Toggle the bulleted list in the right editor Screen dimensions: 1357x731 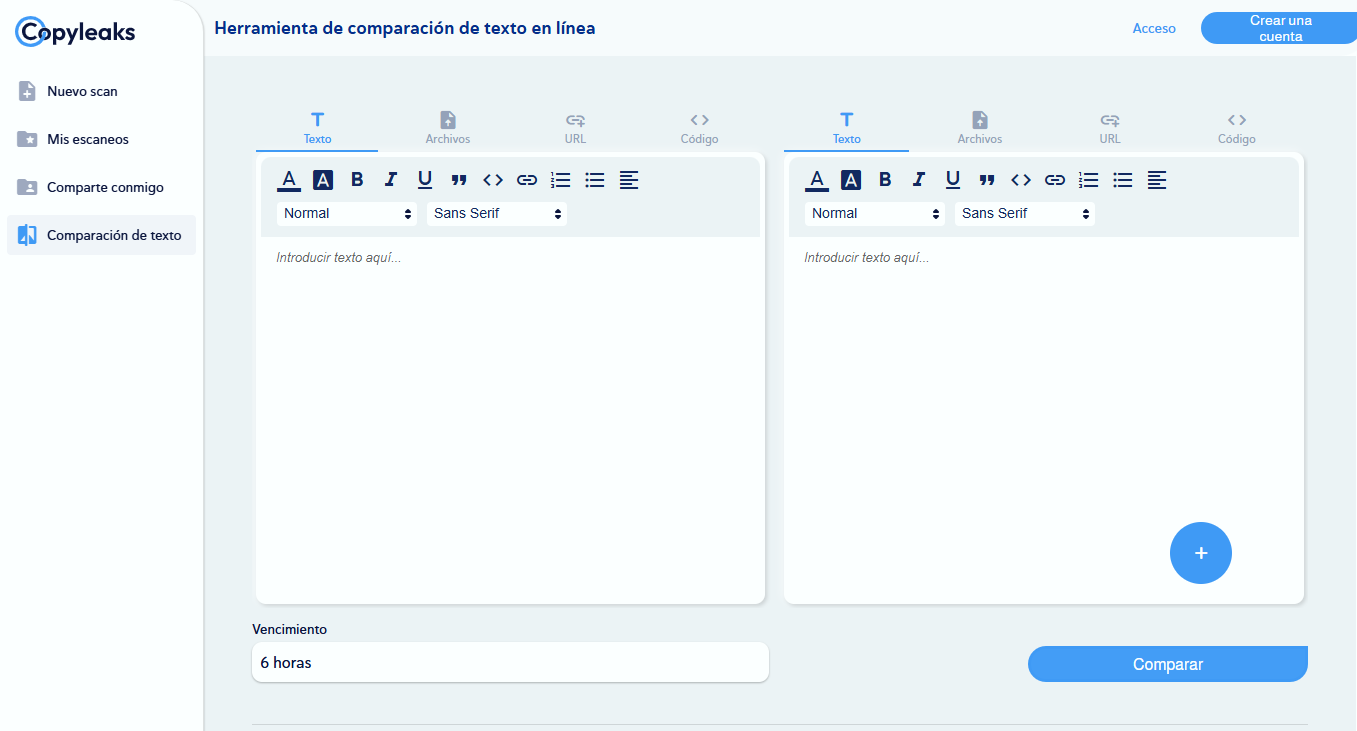pos(1122,180)
